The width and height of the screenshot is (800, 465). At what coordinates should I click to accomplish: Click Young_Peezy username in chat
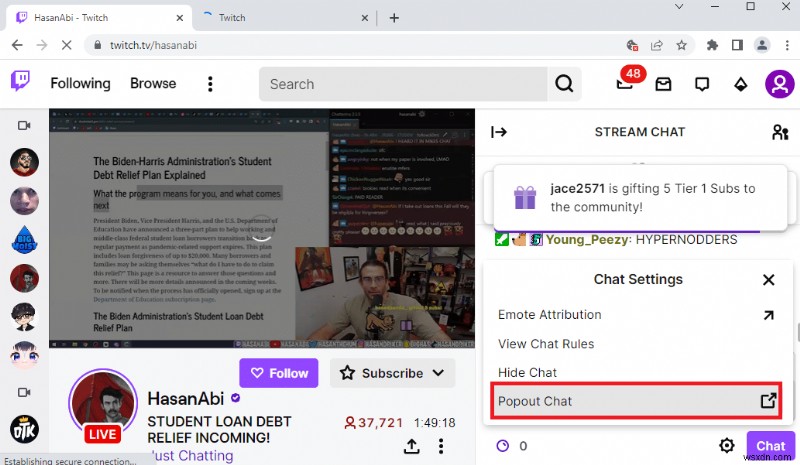(586, 240)
